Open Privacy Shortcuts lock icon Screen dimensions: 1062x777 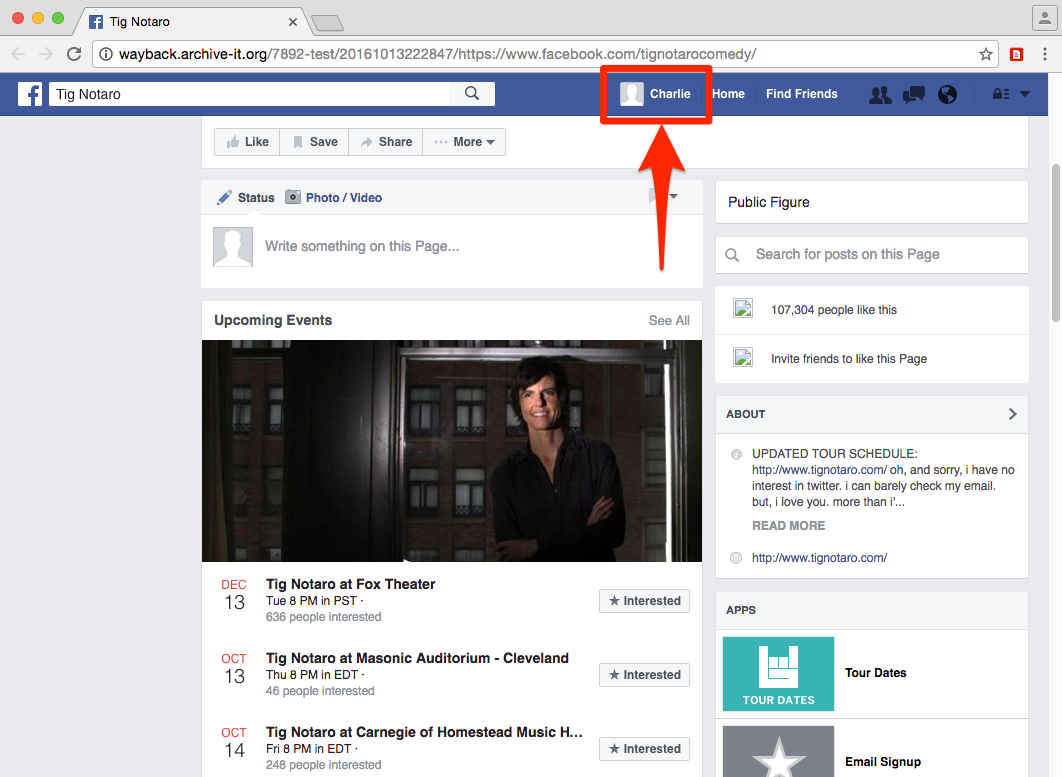click(x=1000, y=94)
